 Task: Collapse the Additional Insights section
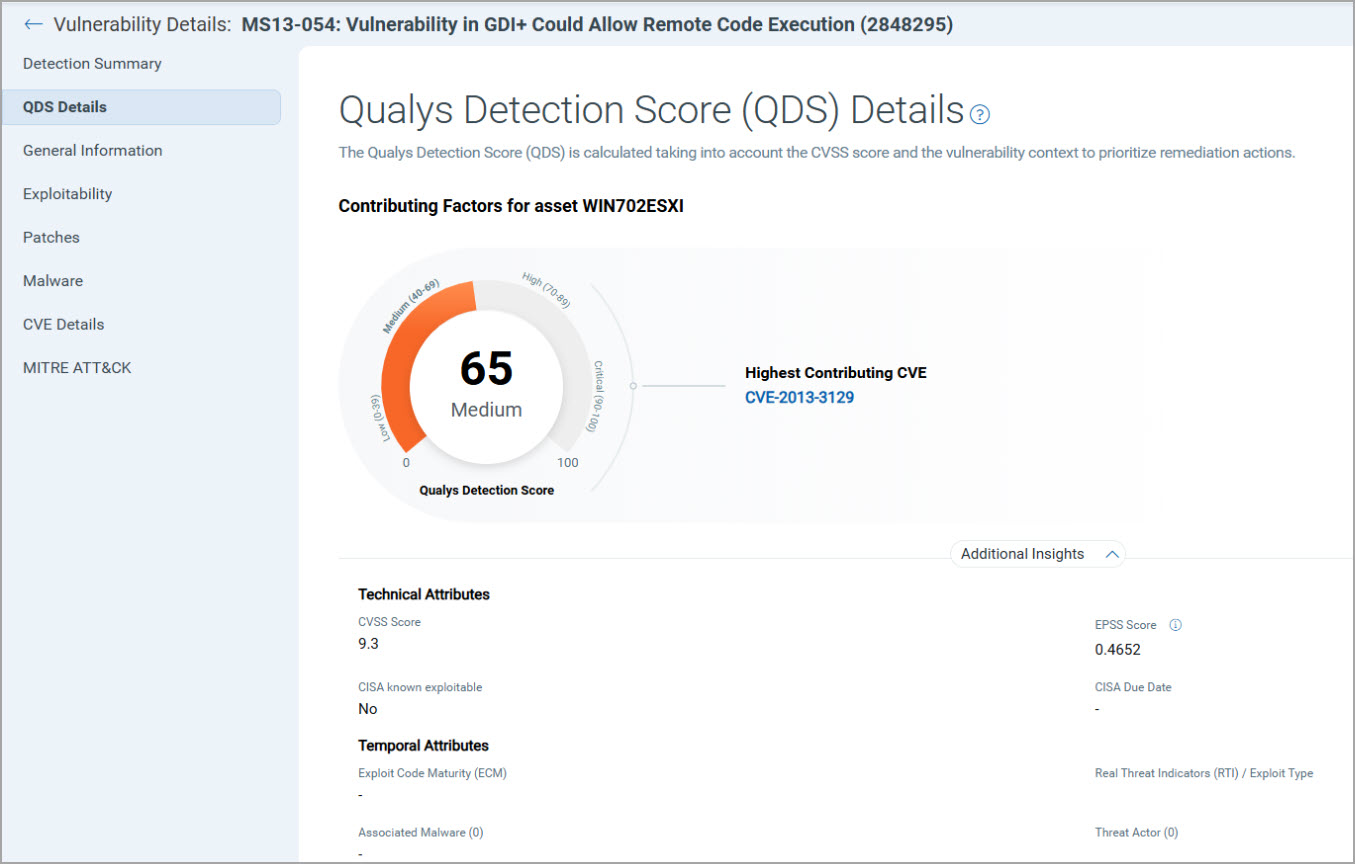tap(1037, 554)
